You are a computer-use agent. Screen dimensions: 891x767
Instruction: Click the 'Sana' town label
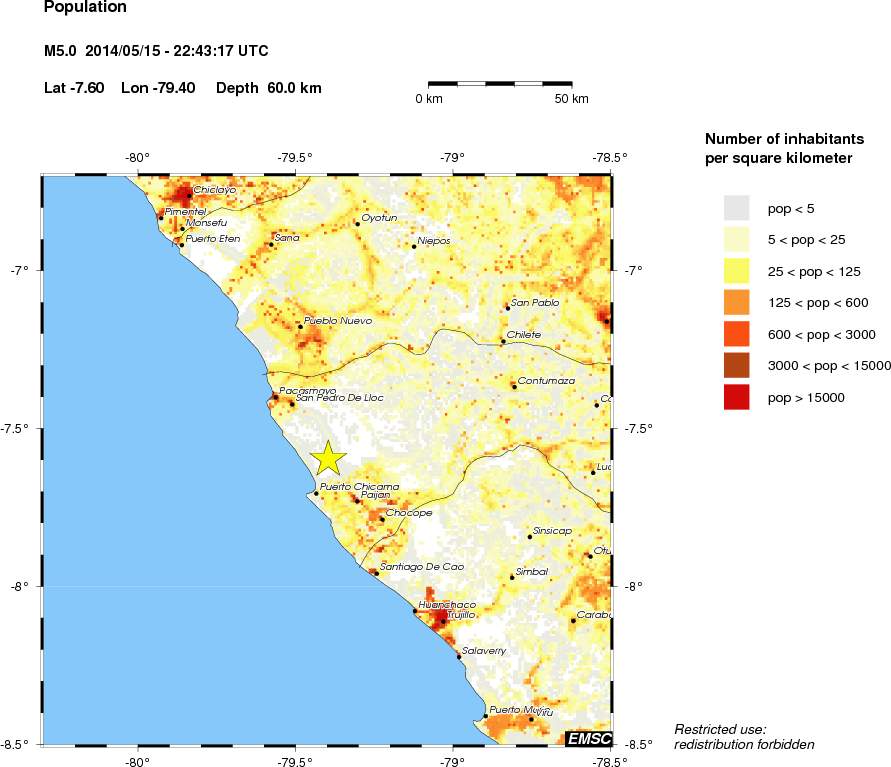tap(286, 237)
